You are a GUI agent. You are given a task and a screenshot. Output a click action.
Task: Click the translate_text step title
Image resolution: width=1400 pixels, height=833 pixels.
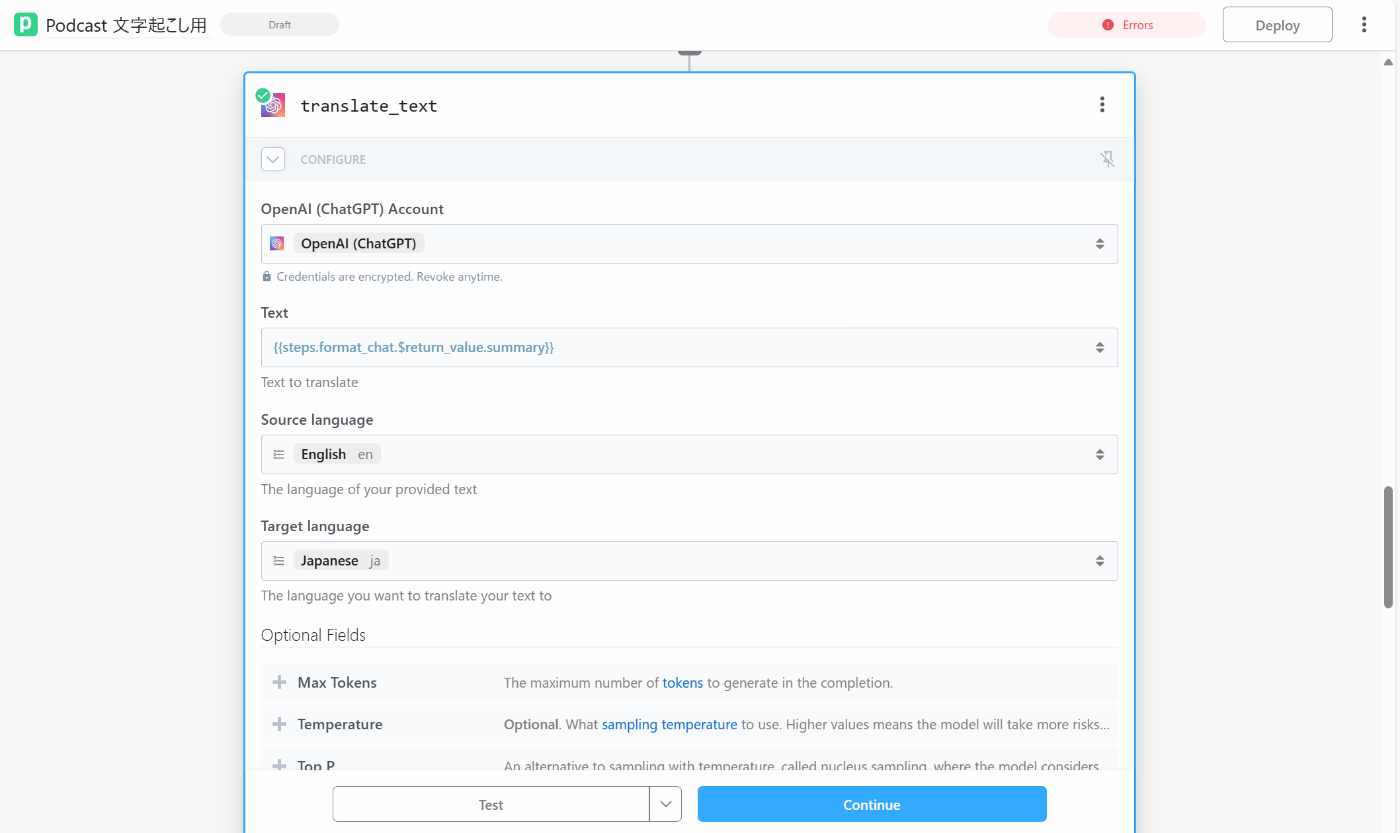point(369,106)
